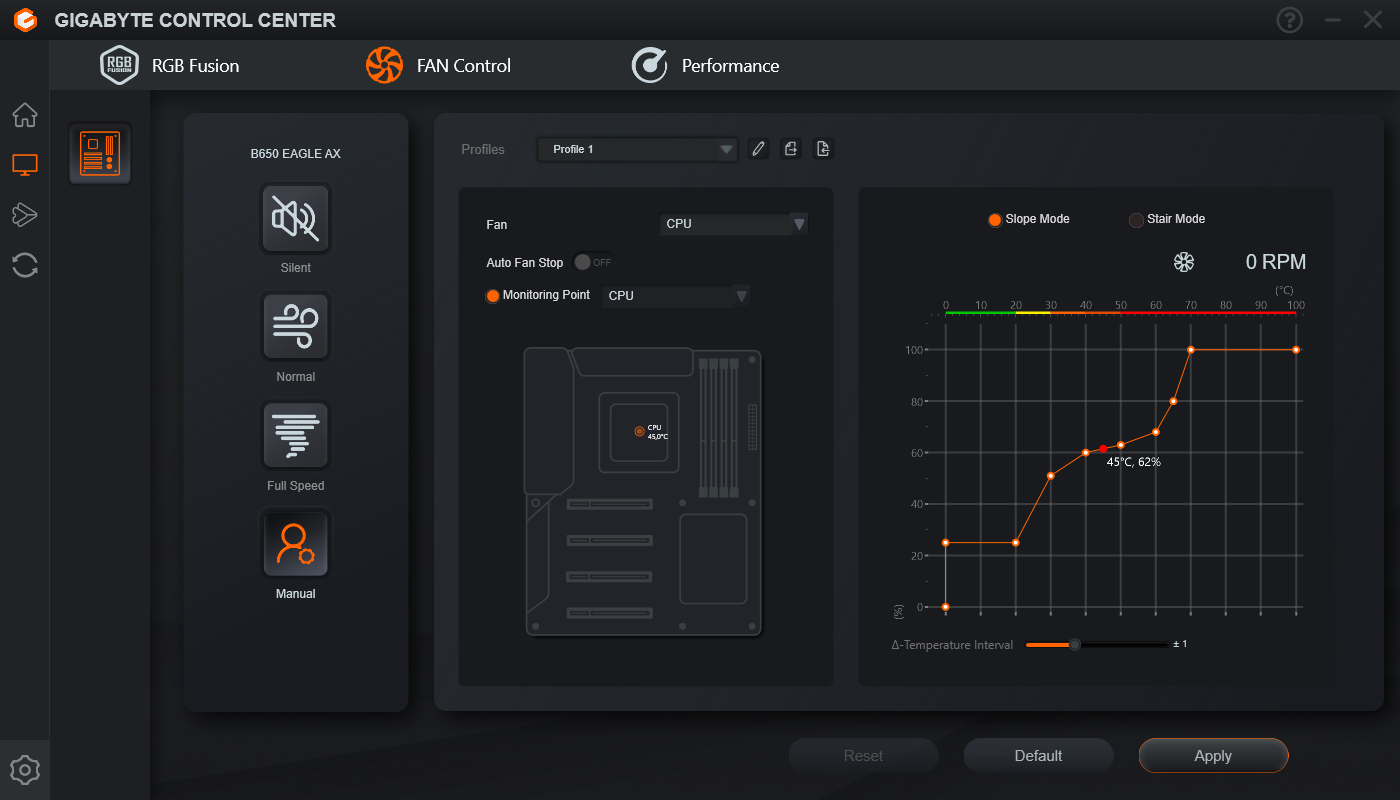Screen dimensions: 1400x800
Task: Click the curve point at 60°C, 68%
Action: (1156, 432)
